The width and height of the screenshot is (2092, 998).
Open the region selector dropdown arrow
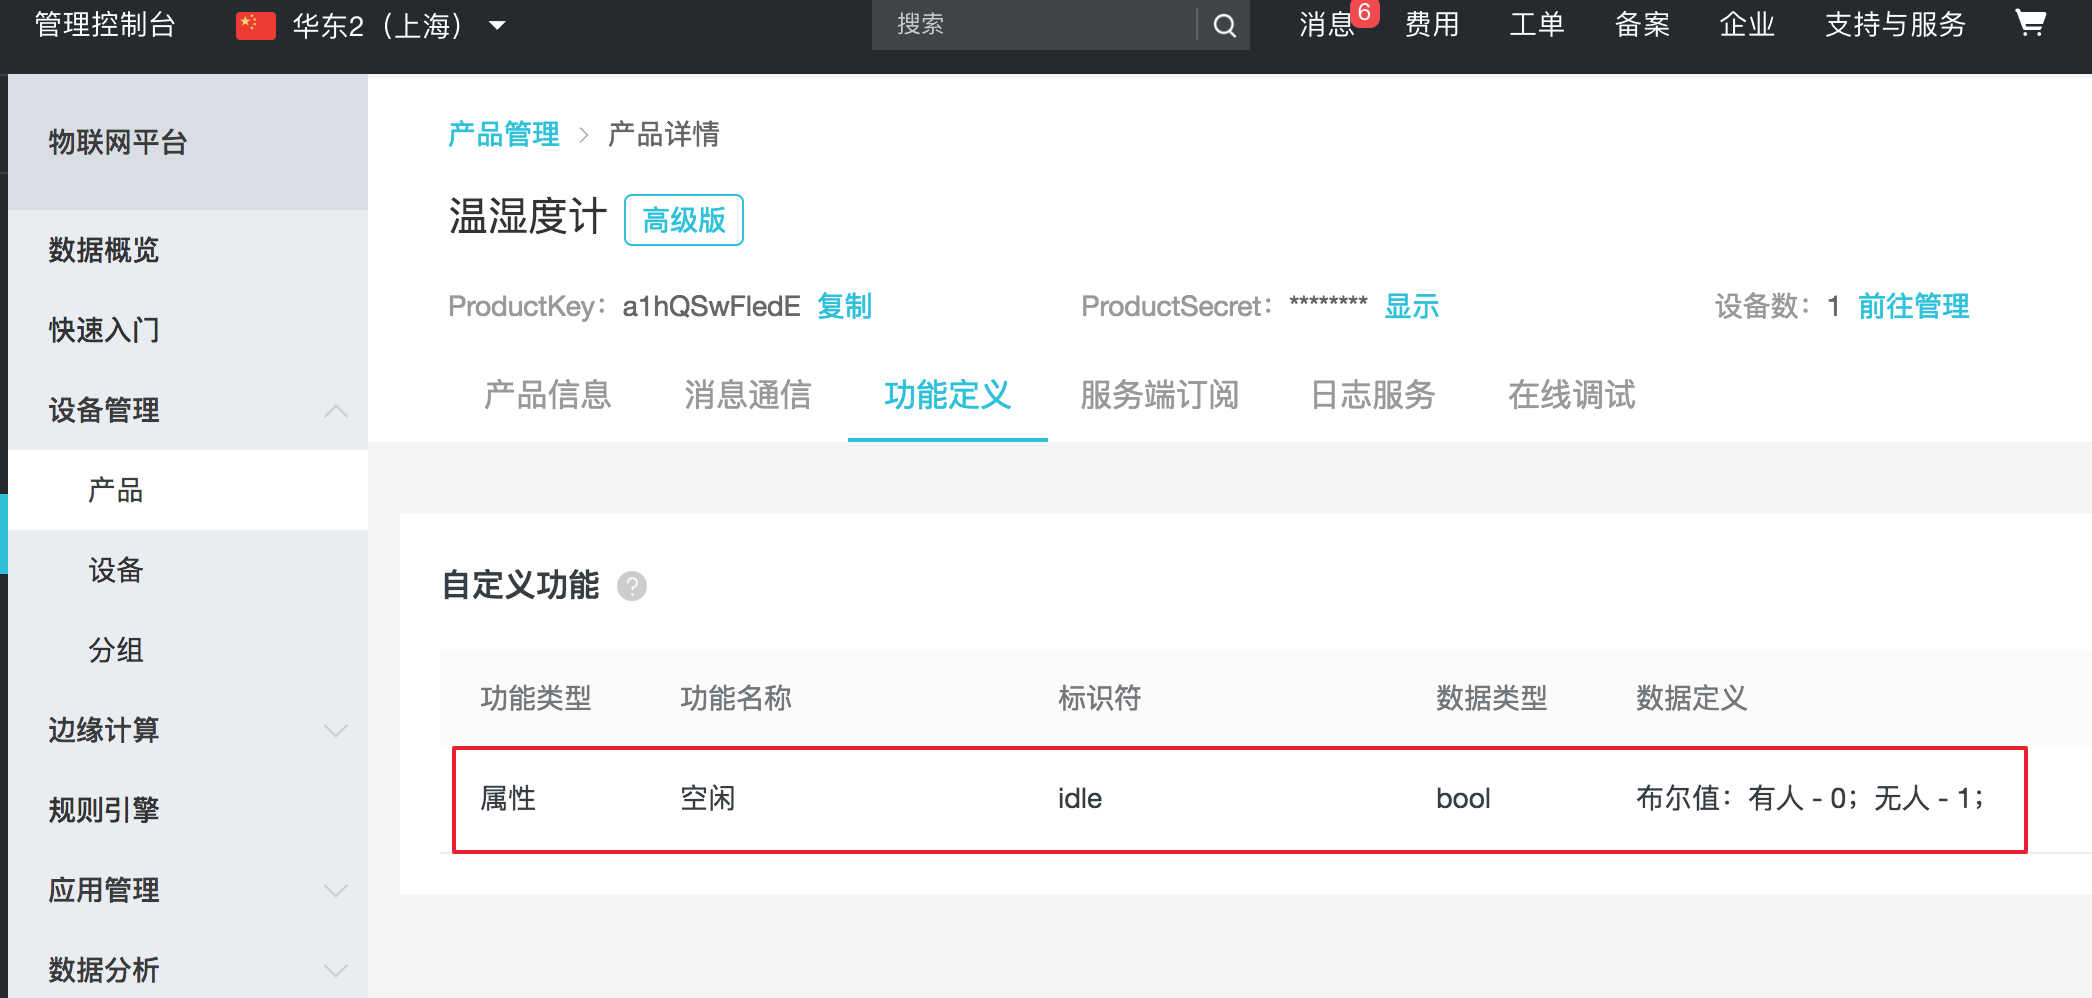[x=498, y=27]
